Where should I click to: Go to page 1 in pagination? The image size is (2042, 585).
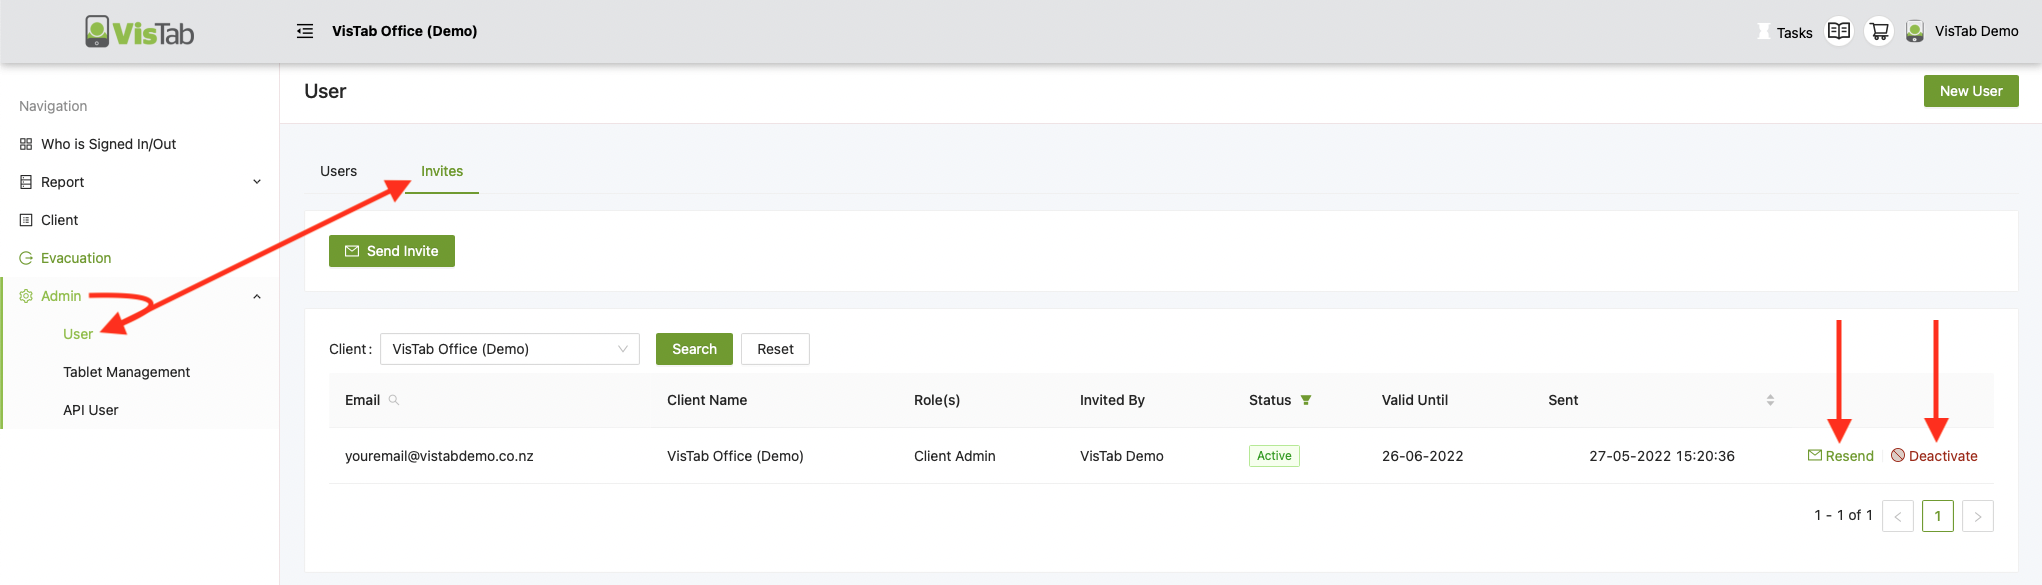point(1937,516)
